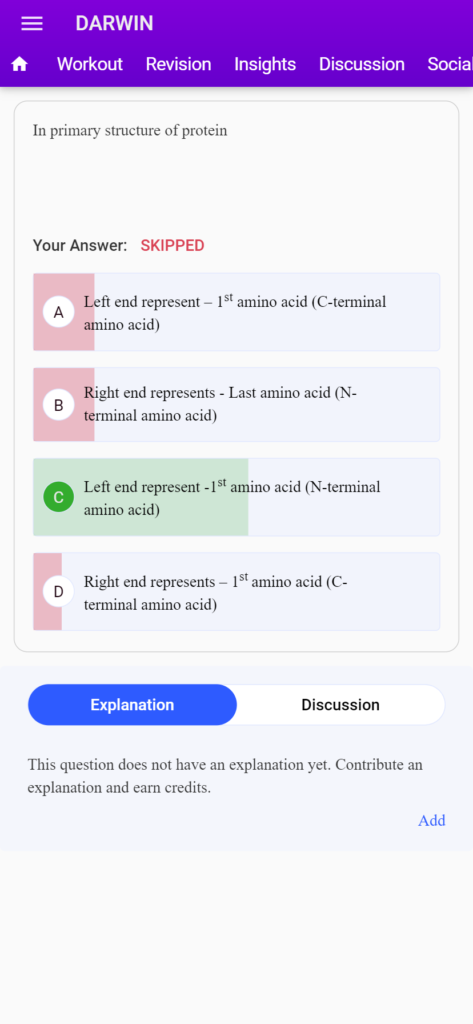Choose answer 'Left end represent – 1st amino acid (C-terminal)'

(236, 312)
